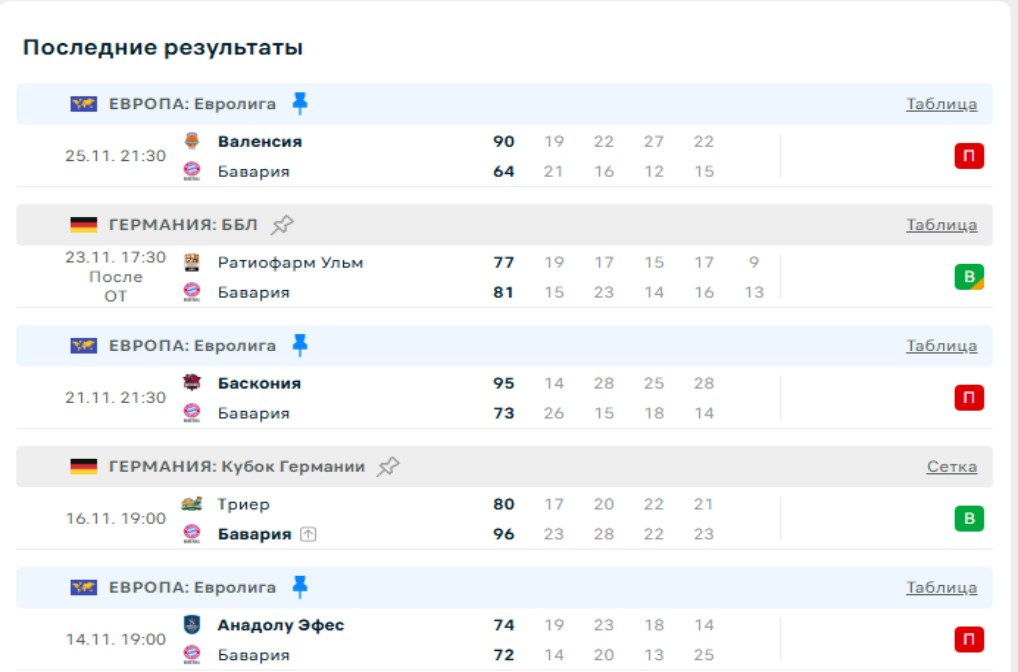
Task: Click the red loss badge for Валенсия match
Action: tap(968, 156)
